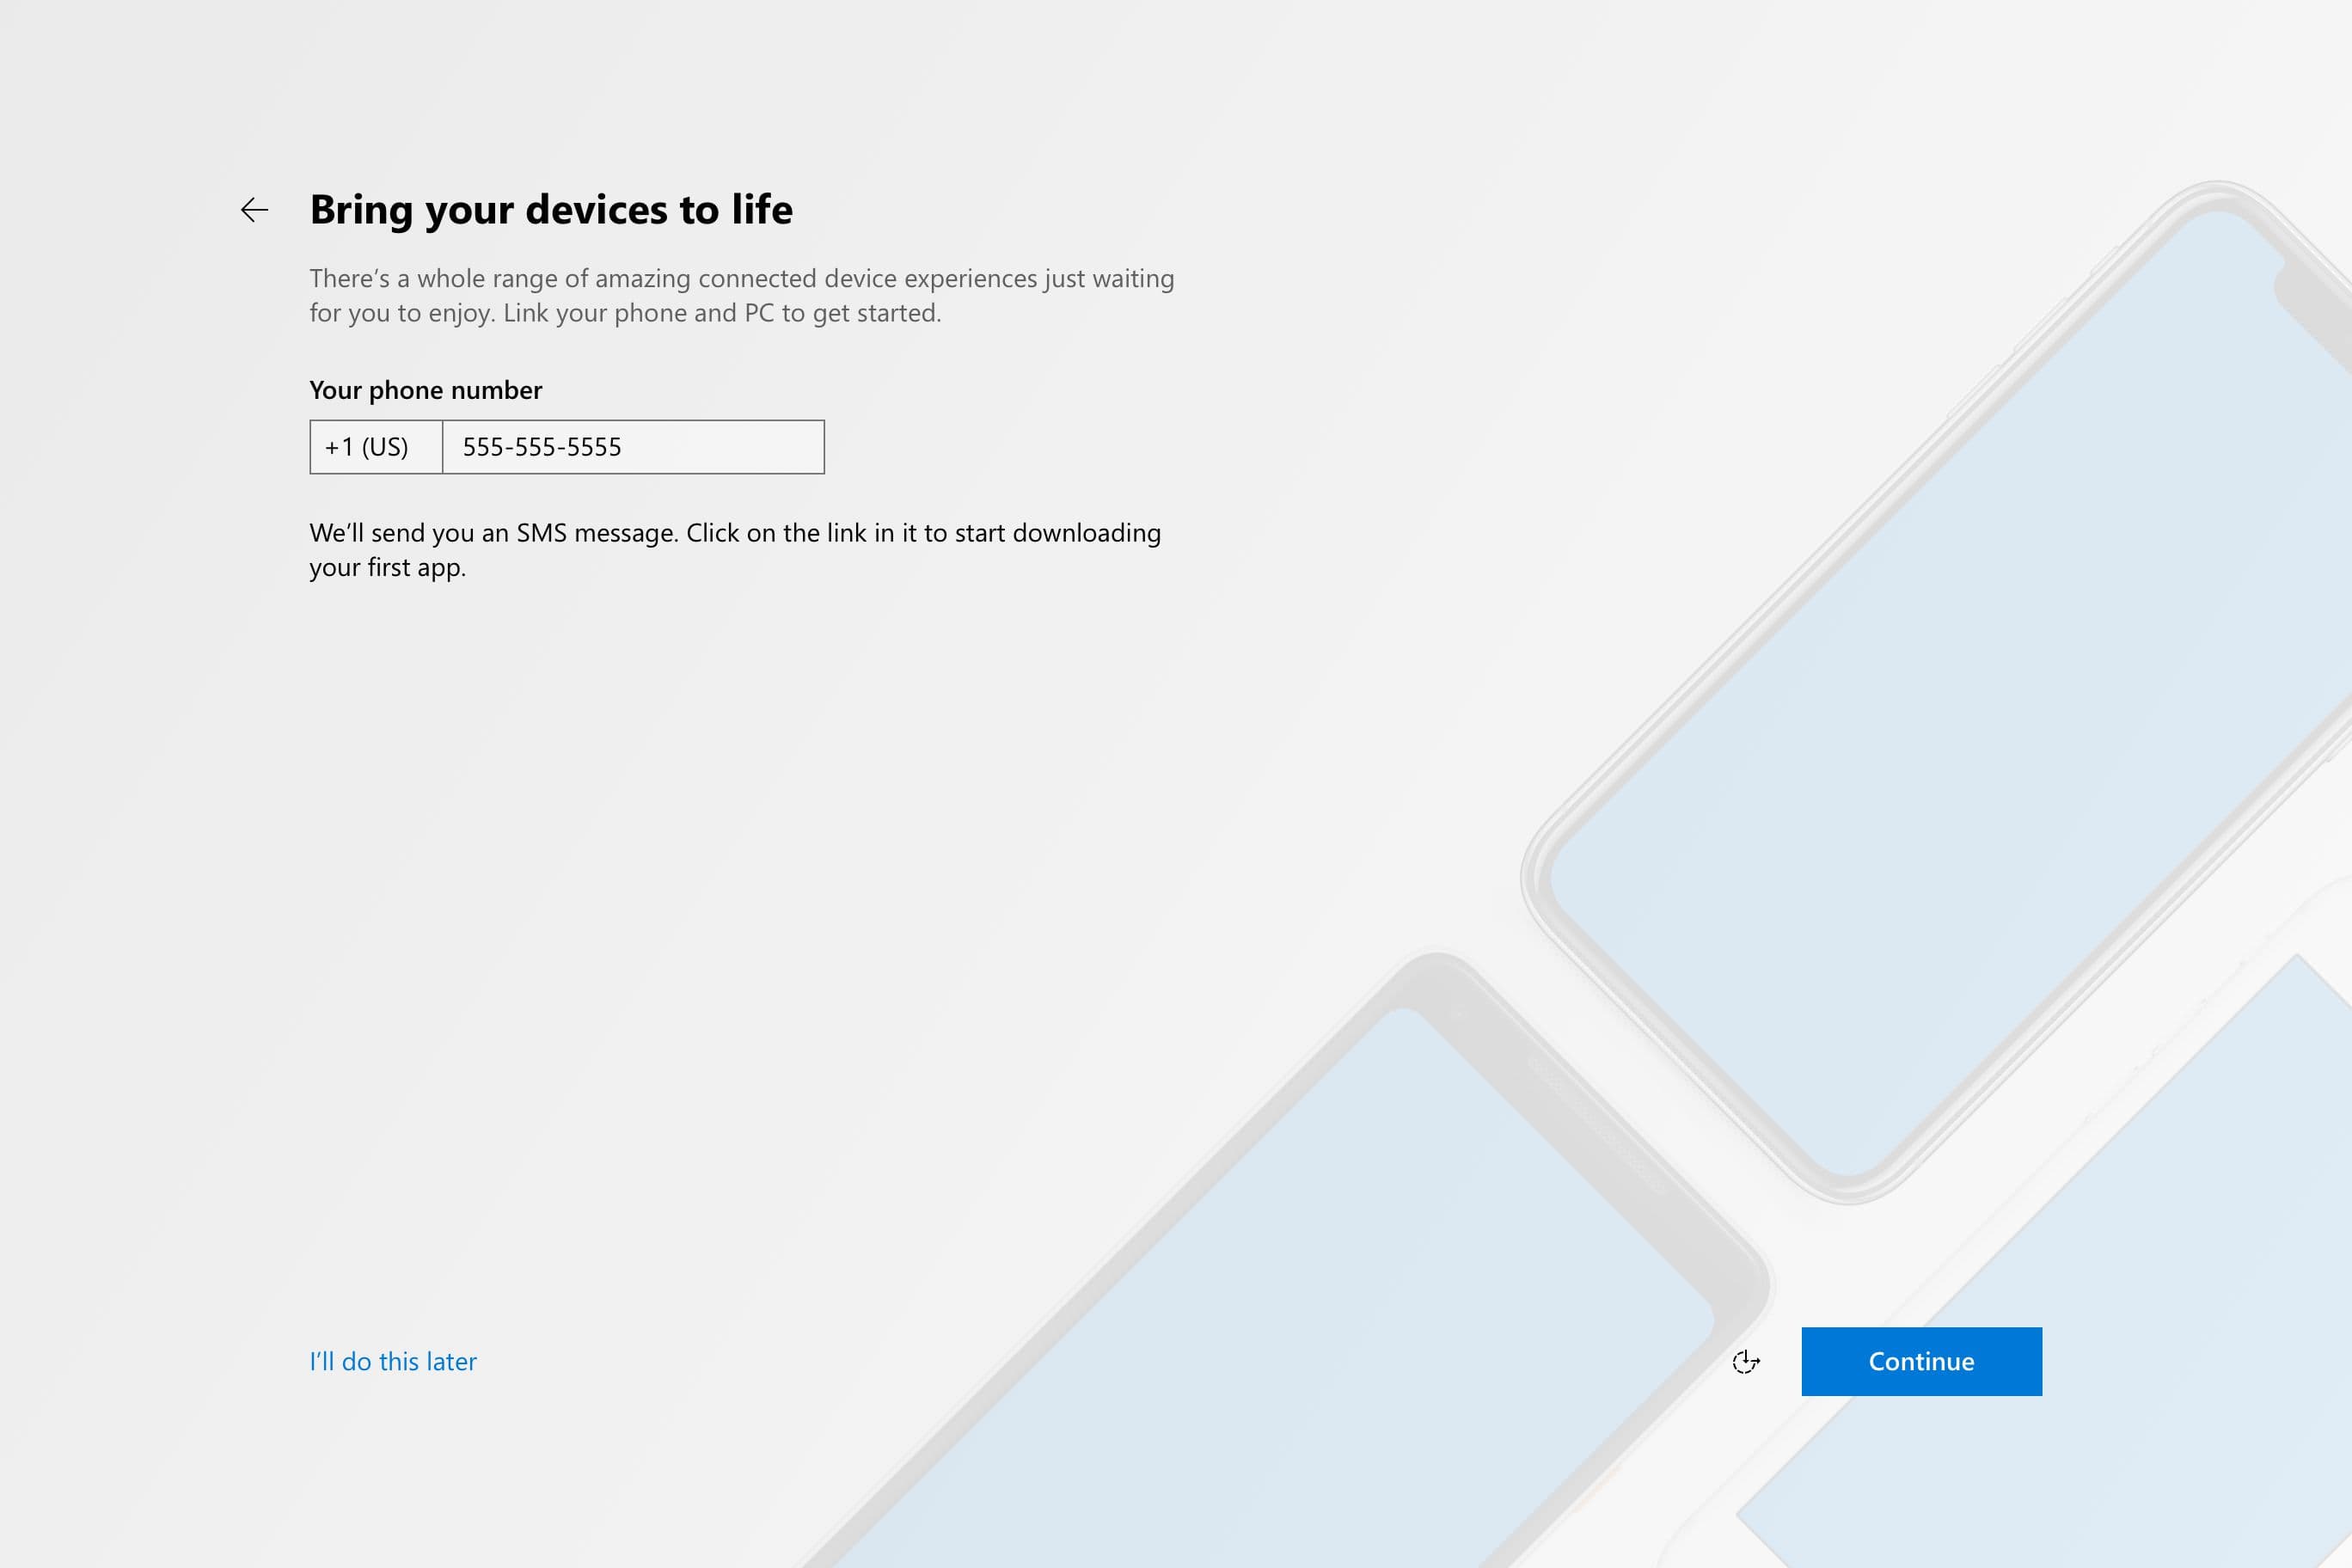Click the 555-555-5555 placeholder text
2352x1568 pixels.
click(x=542, y=447)
